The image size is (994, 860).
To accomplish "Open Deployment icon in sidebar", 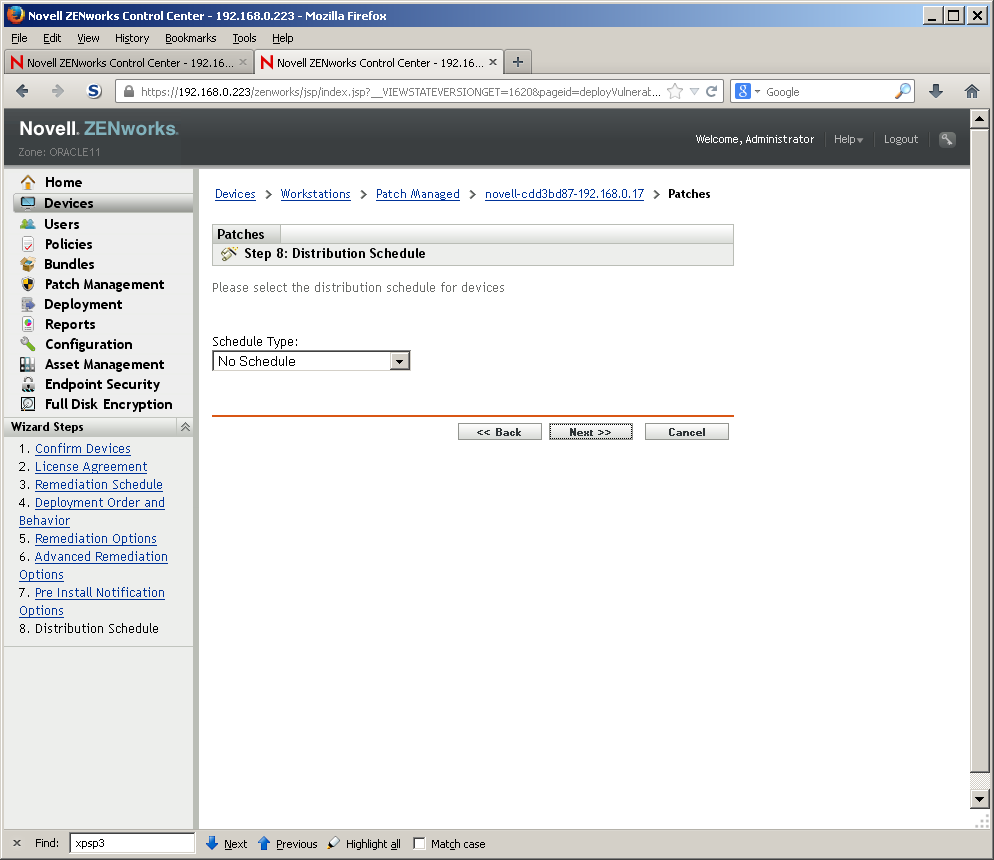I will pos(27,304).
